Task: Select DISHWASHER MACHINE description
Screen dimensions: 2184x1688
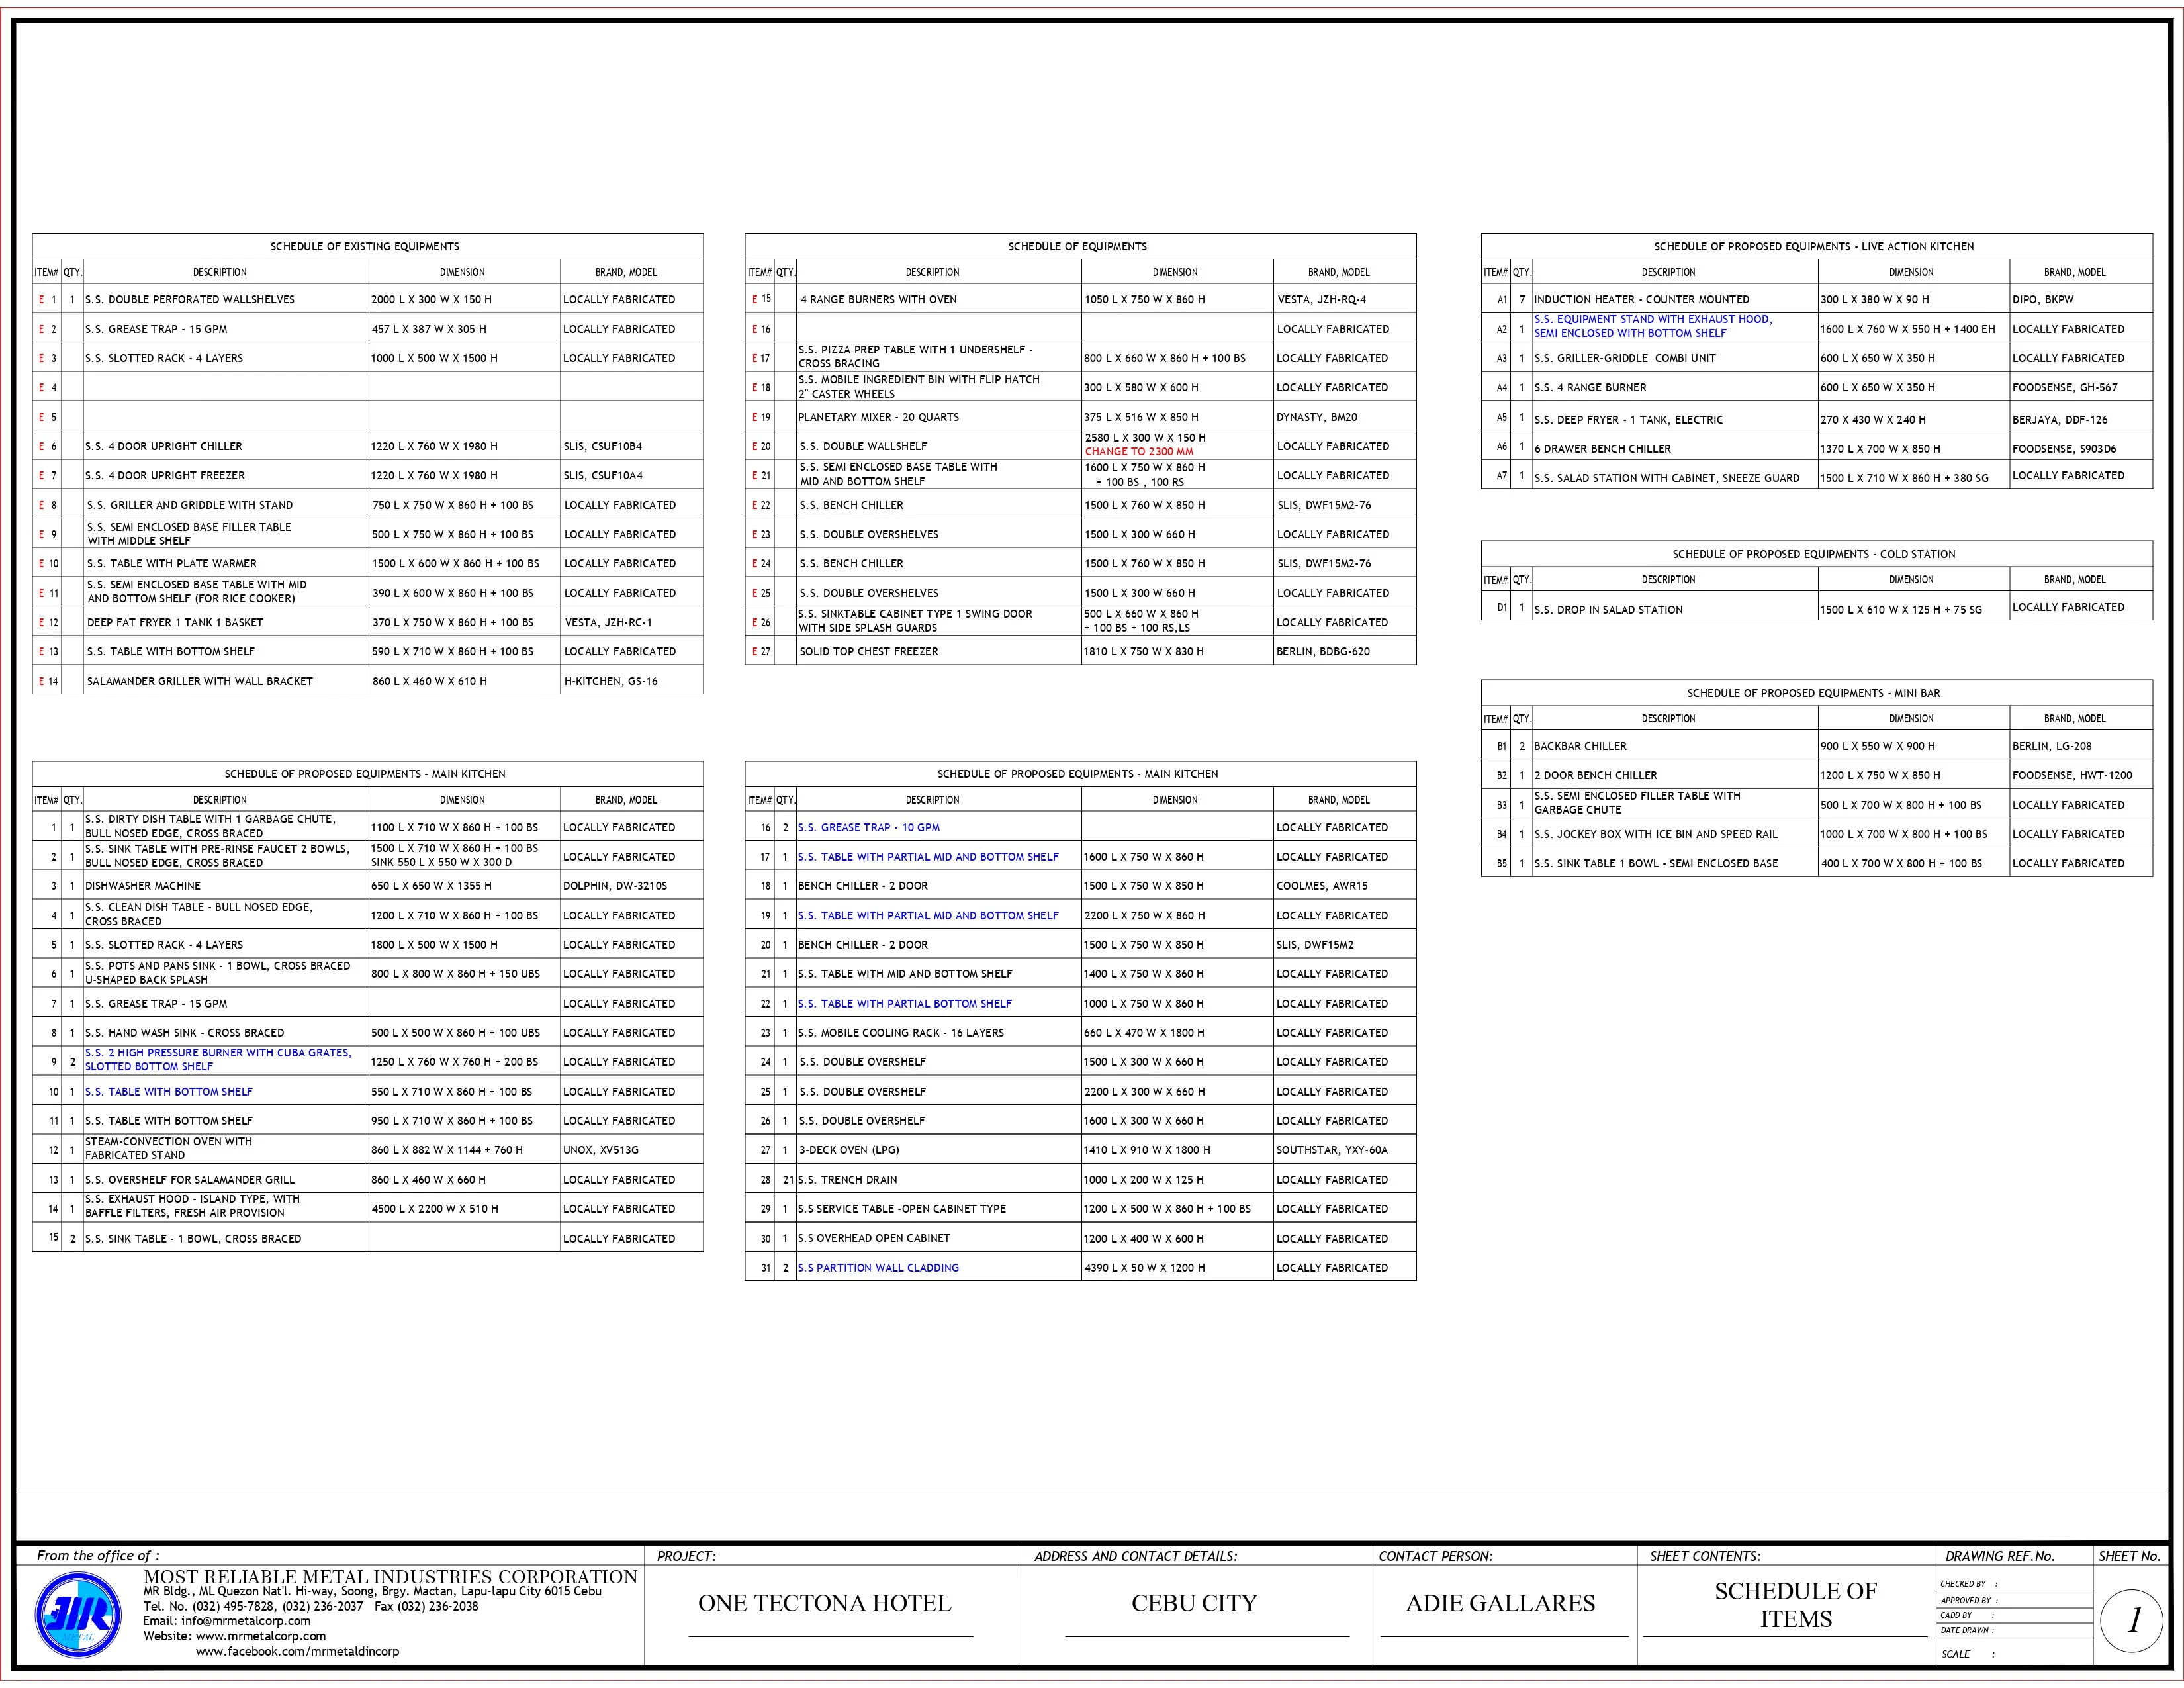Action: 143,886
